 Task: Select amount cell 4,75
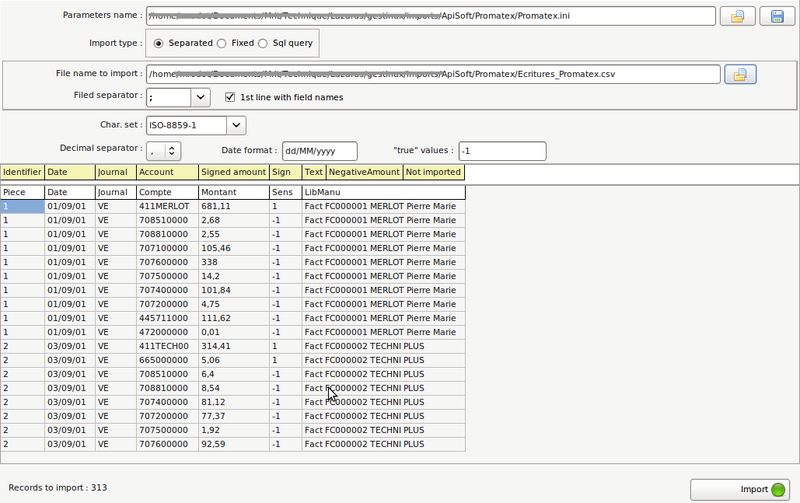[x=234, y=304]
